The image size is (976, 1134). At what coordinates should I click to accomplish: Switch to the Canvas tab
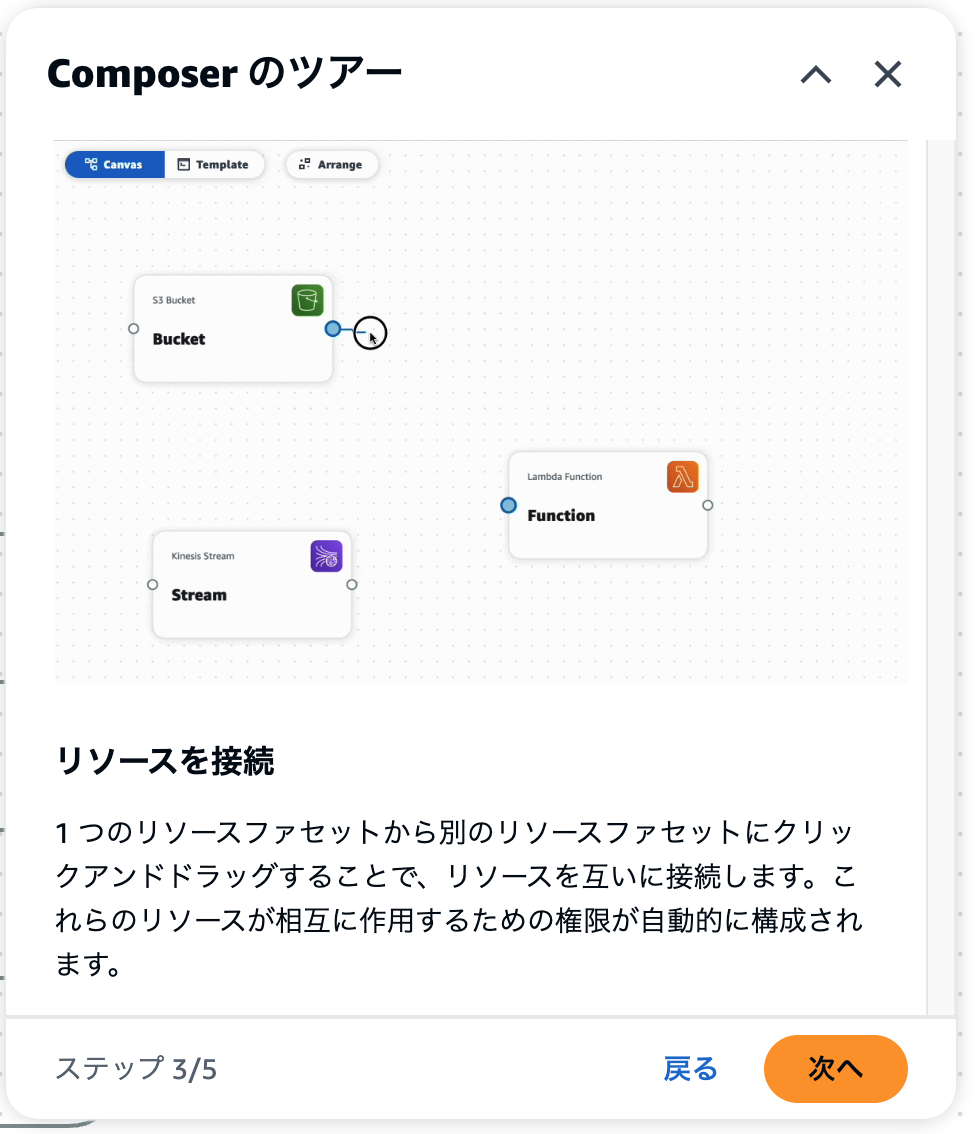(x=114, y=165)
